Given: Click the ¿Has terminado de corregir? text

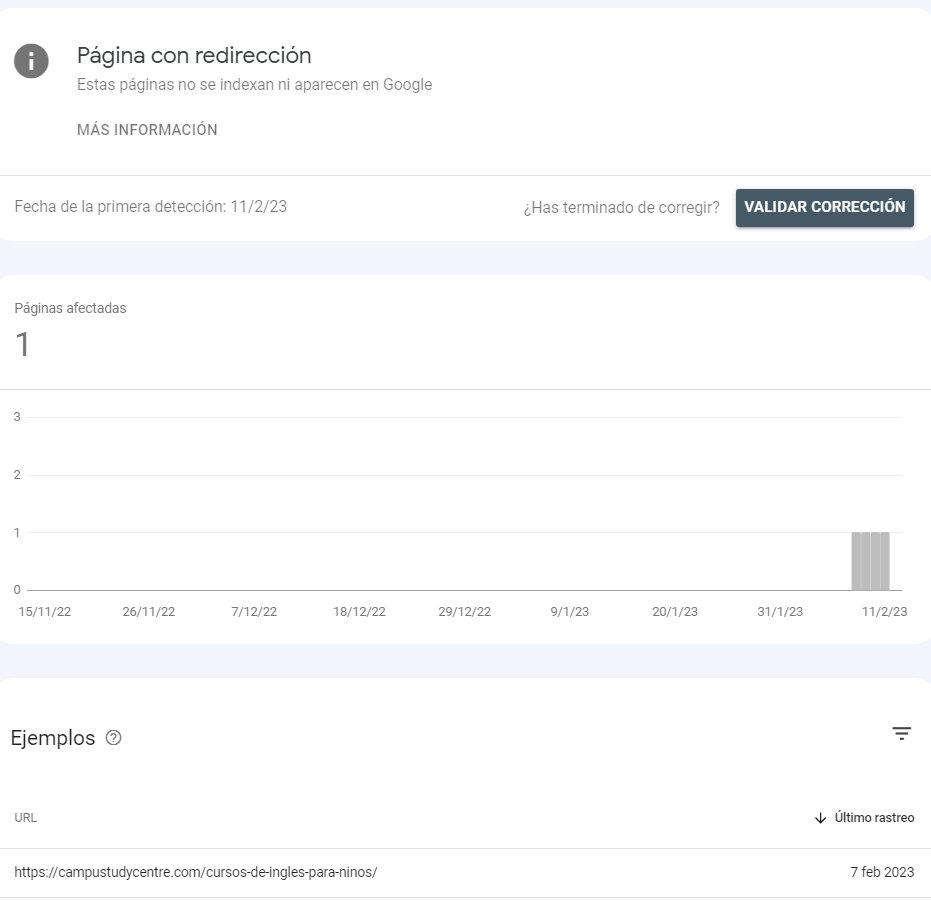Looking at the screenshot, I should [x=621, y=207].
